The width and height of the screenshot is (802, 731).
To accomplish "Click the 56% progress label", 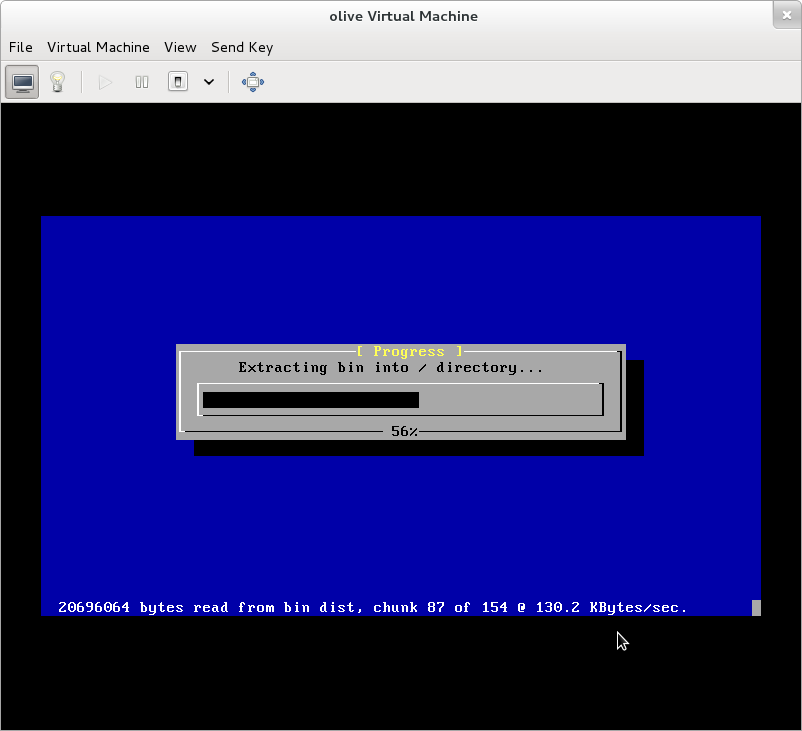I will (x=404, y=431).
